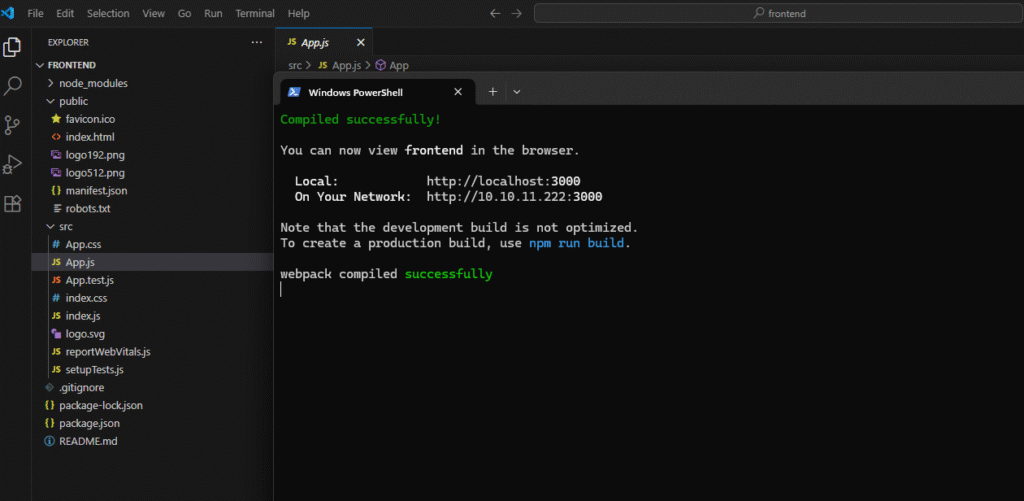Open the Selection menu
Image resolution: width=1024 pixels, height=501 pixels.
108,14
